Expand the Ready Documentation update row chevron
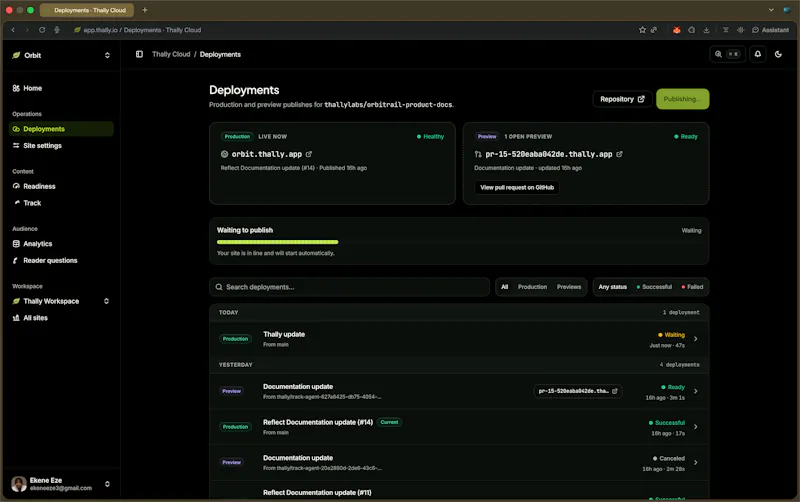This screenshot has width=800, height=502. click(695, 391)
